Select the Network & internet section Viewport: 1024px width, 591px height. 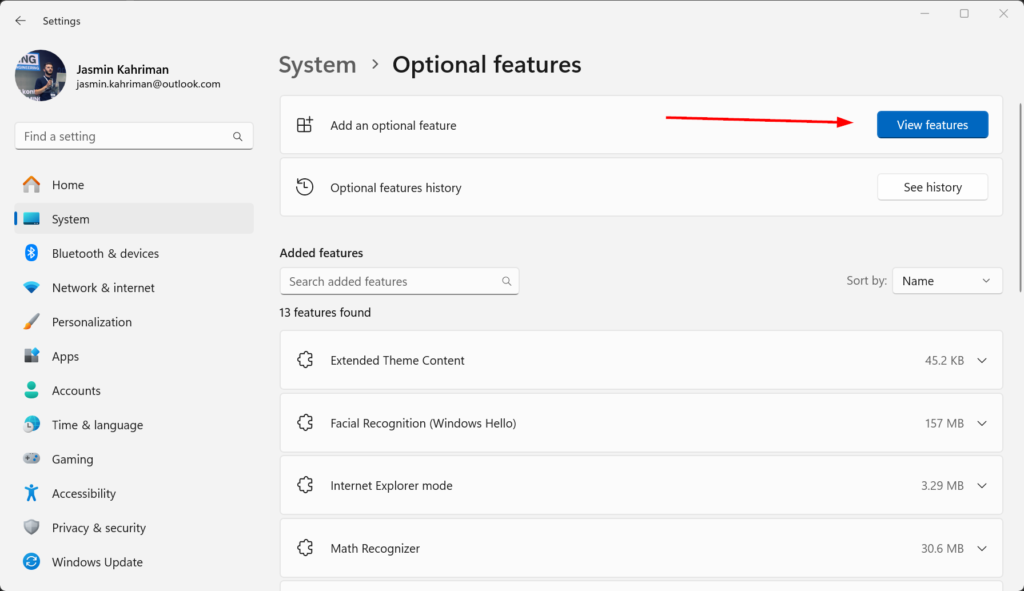[103, 287]
